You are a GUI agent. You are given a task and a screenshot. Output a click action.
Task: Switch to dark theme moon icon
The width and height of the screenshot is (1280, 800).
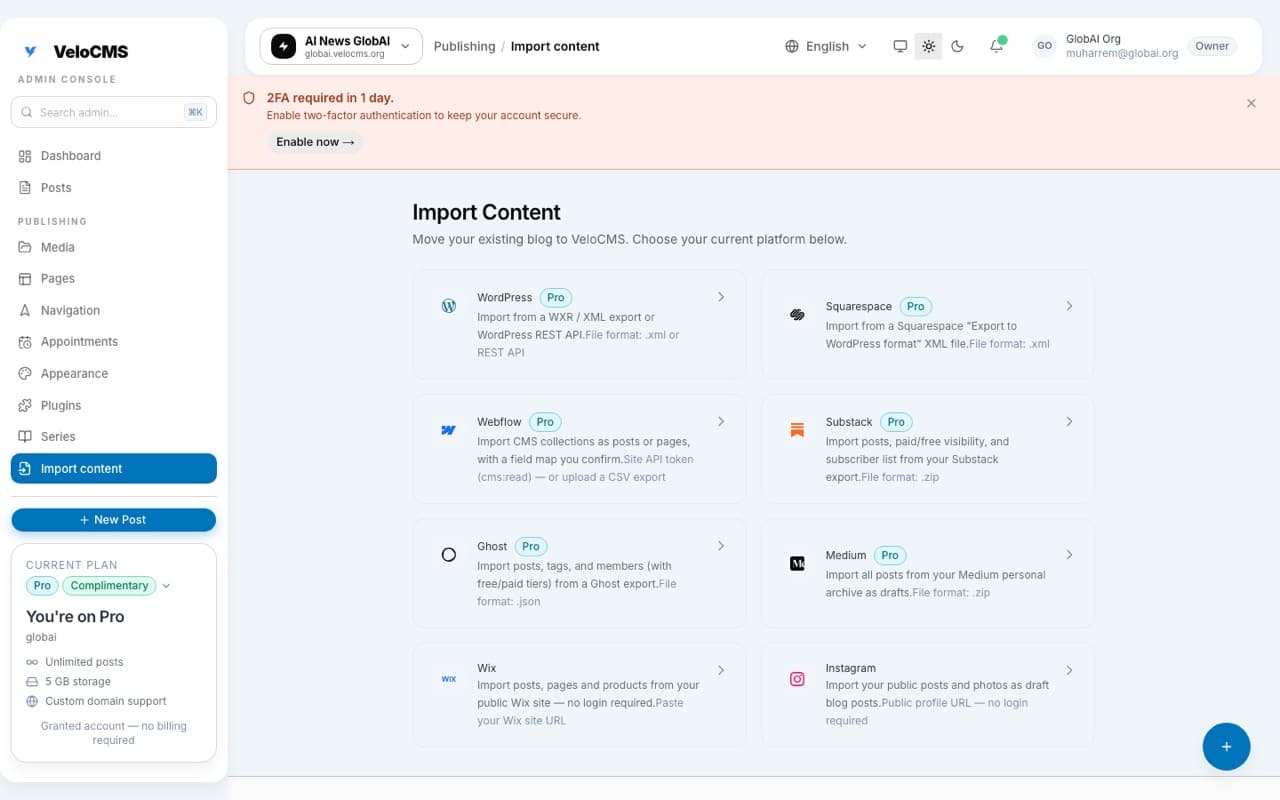[957, 46]
